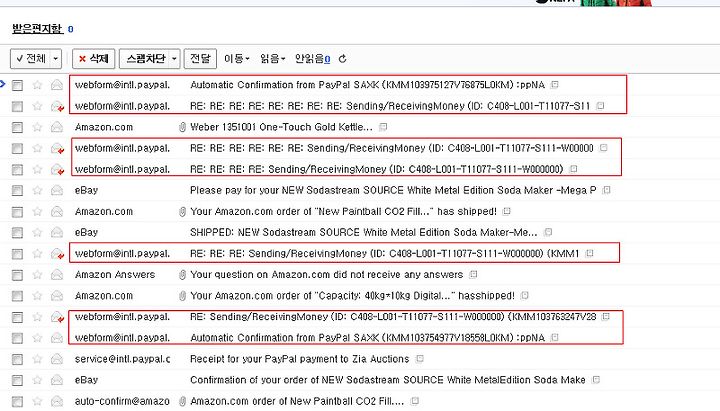Image resolution: width=720 pixels, height=411 pixels.
Task: Click attachment clip on Amazon Answers email
Action: (x=182, y=275)
